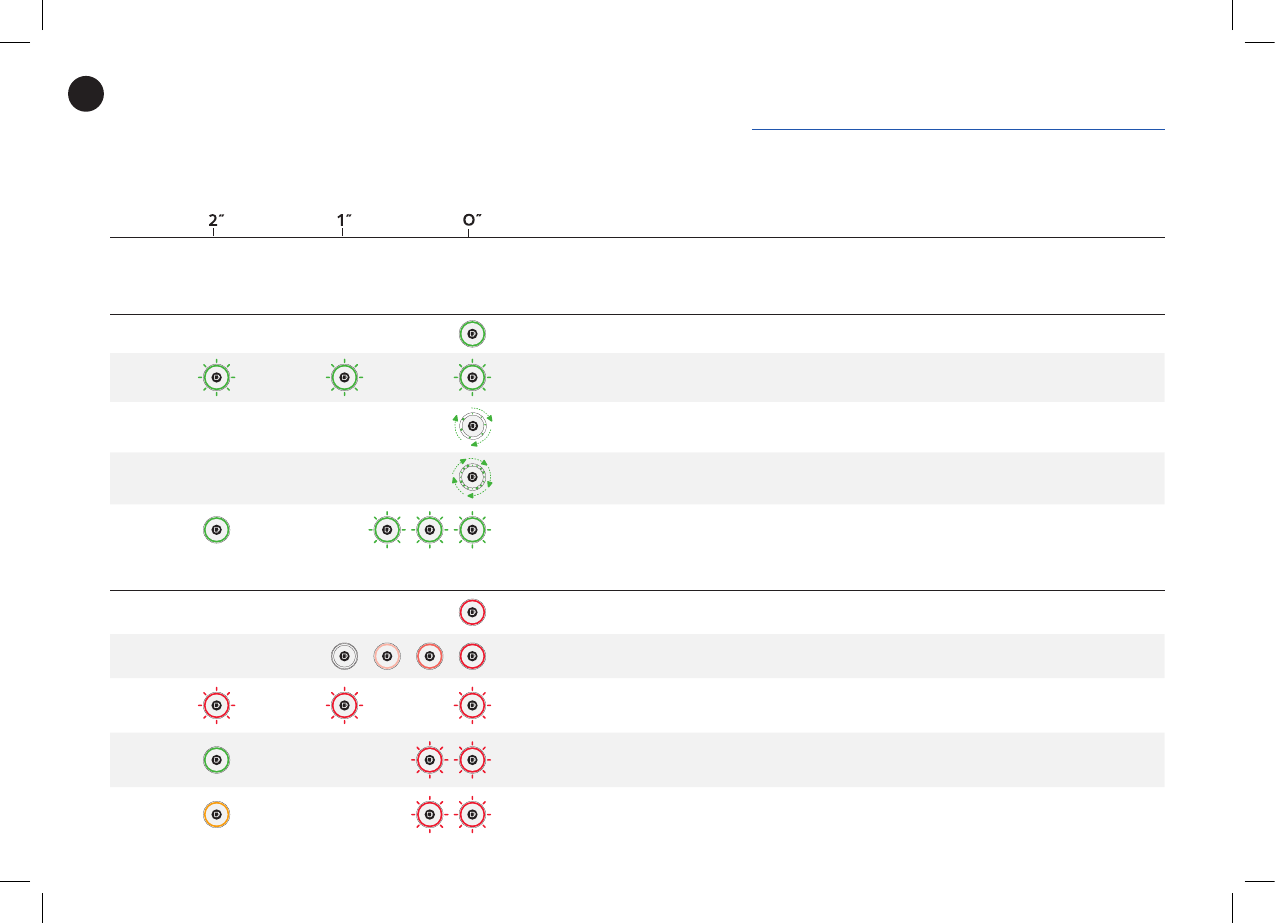
Task: Click the blinking green LED under the 2″ mark
Action: pyautogui.click(x=217, y=378)
